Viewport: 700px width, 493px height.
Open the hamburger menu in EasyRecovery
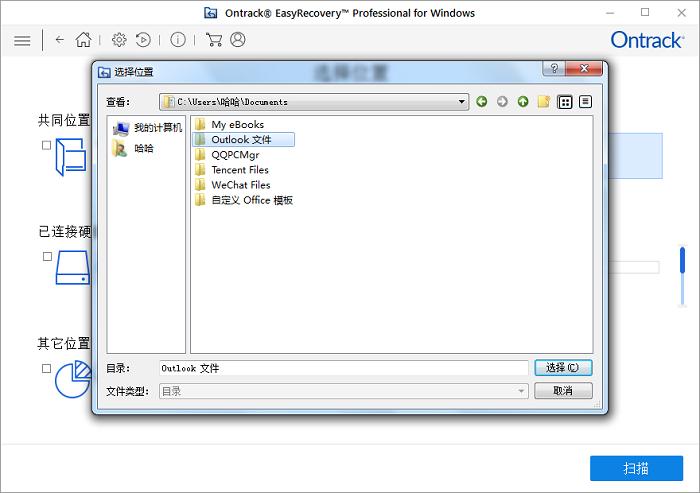(x=22, y=41)
